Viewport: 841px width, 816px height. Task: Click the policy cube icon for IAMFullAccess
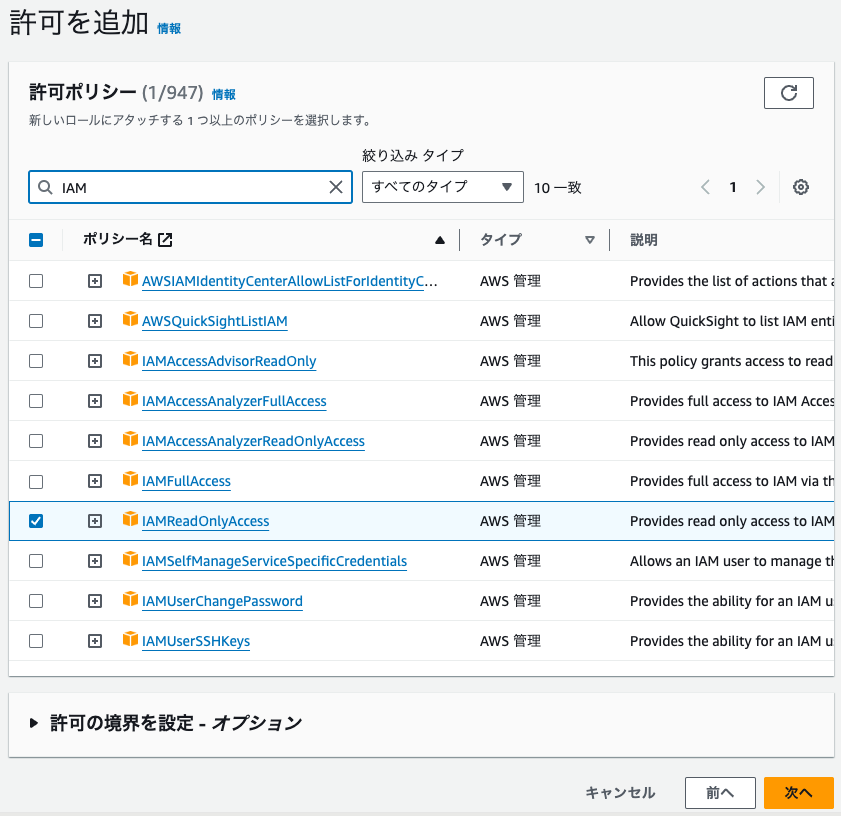[x=130, y=479]
